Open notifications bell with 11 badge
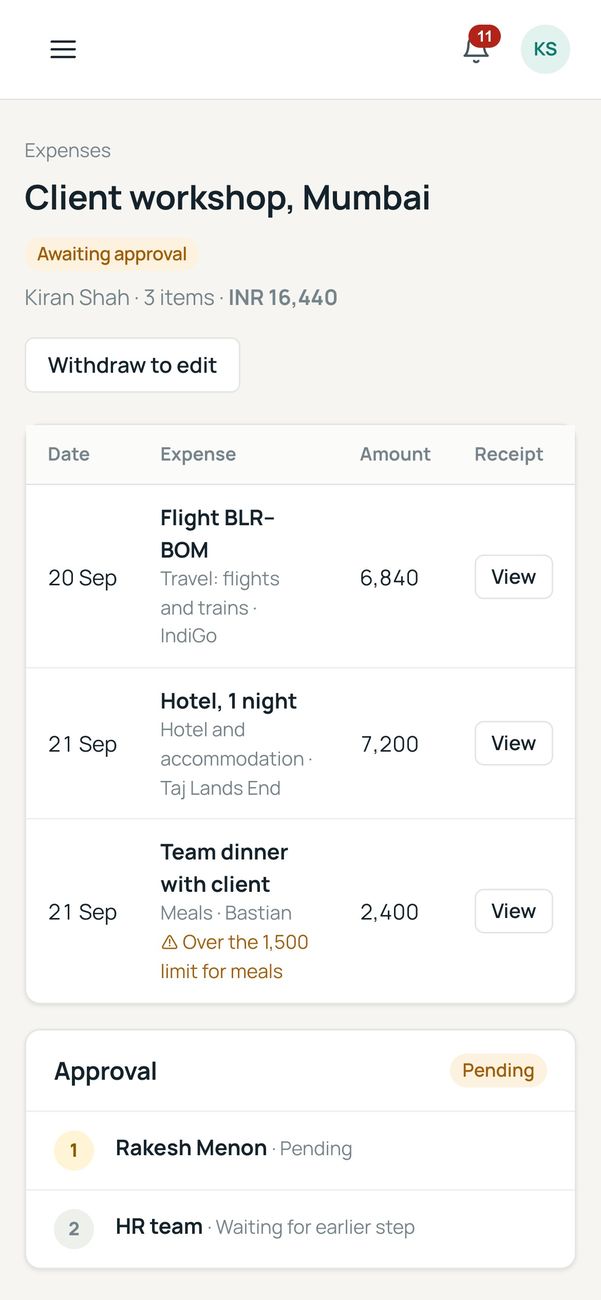Image resolution: width=601 pixels, height=1300 pixels. (477, 49)
